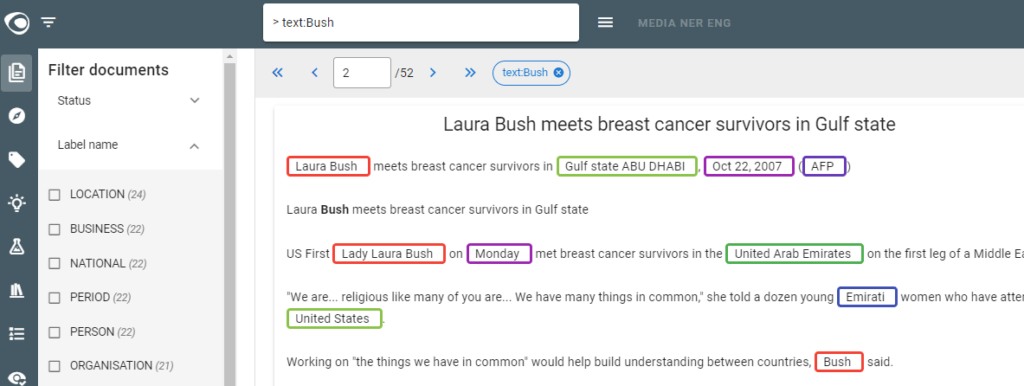Focus the page number input field
The height and width of the screenshot is (386, 1024).
click(362, 72)
